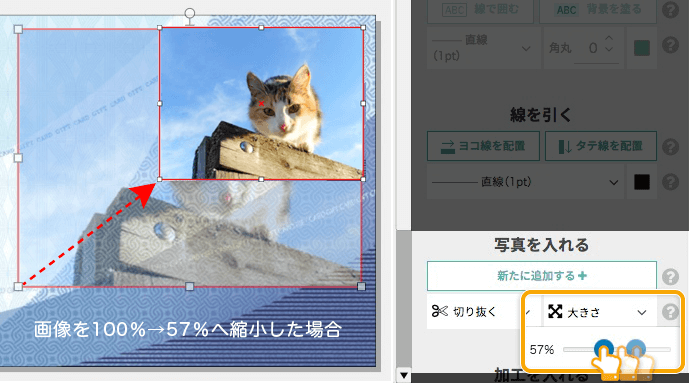The image size is (689, 383).
Task: Increase the 角丸 value with up stepper
Action: click(609, 39)
